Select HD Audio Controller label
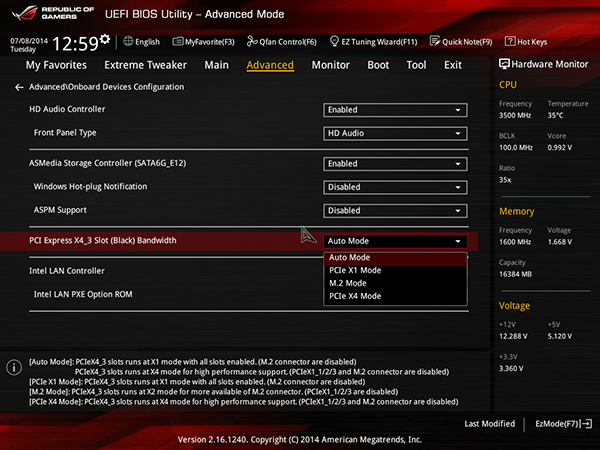 point(67,109)
